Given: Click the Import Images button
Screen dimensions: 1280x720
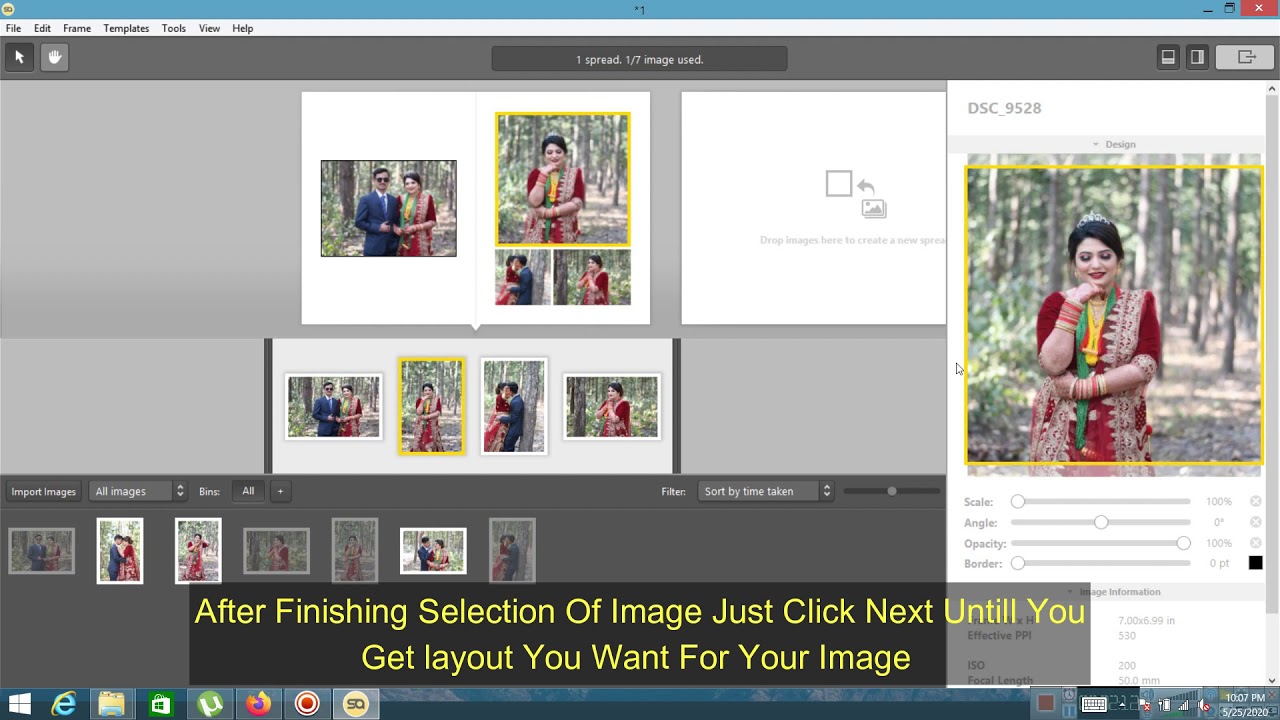Looking at the screenshot, I should pos(43,491).
